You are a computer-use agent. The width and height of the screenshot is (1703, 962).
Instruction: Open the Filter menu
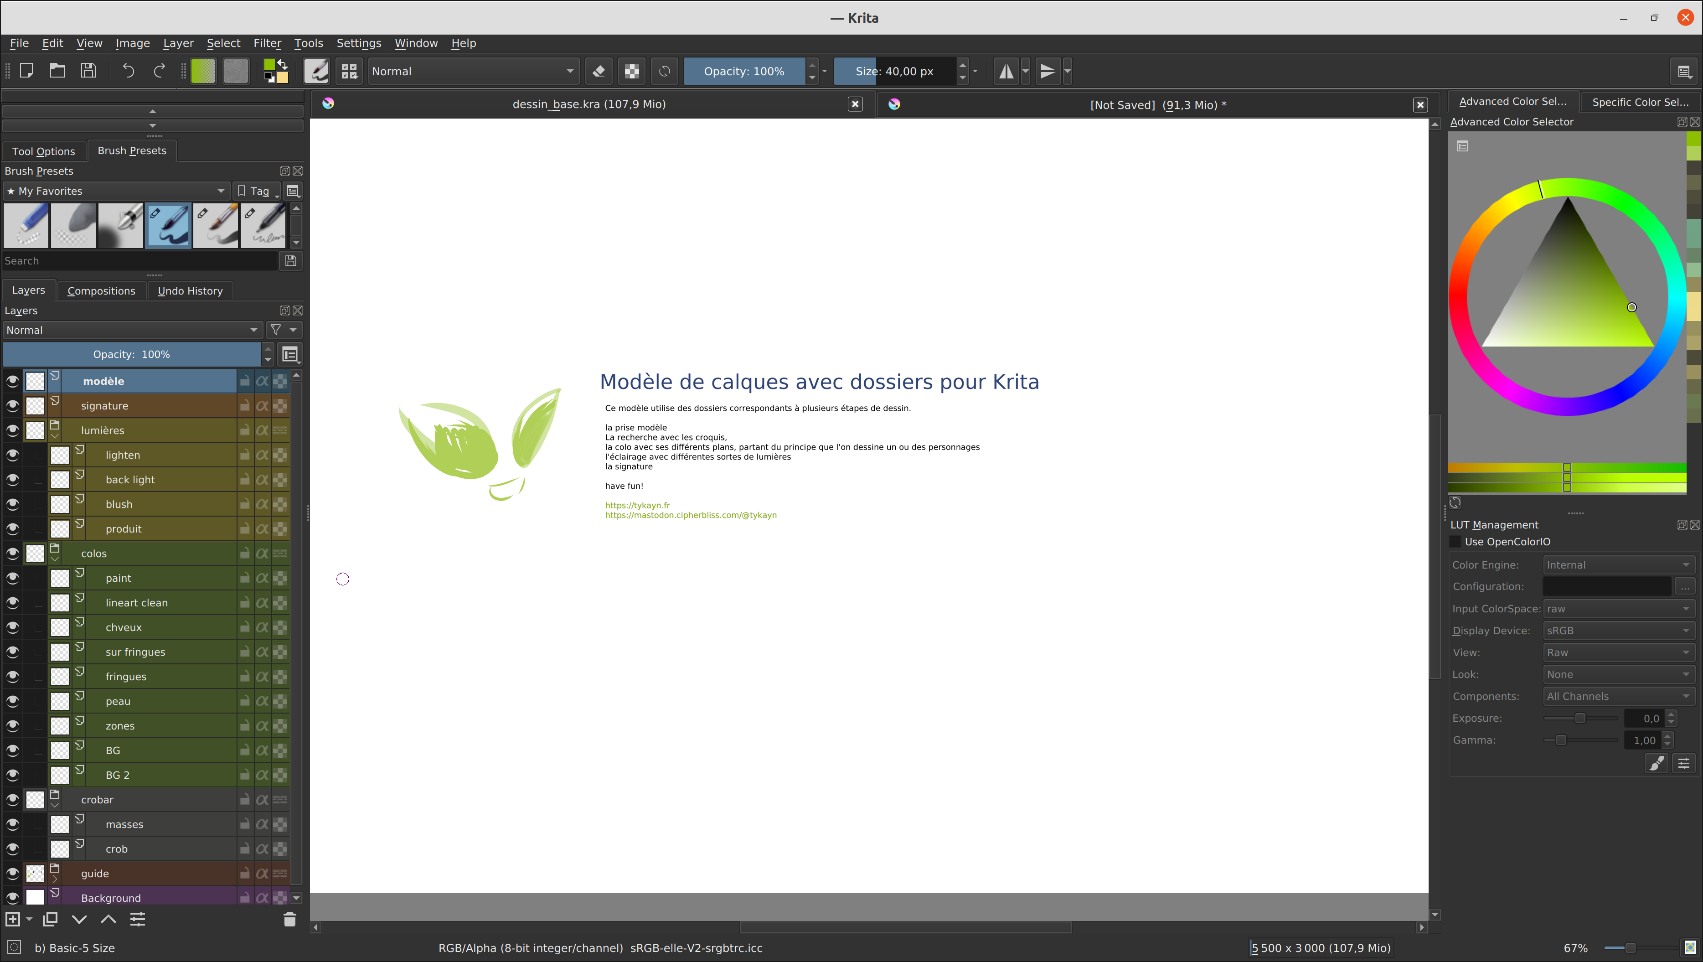(267, 43)
